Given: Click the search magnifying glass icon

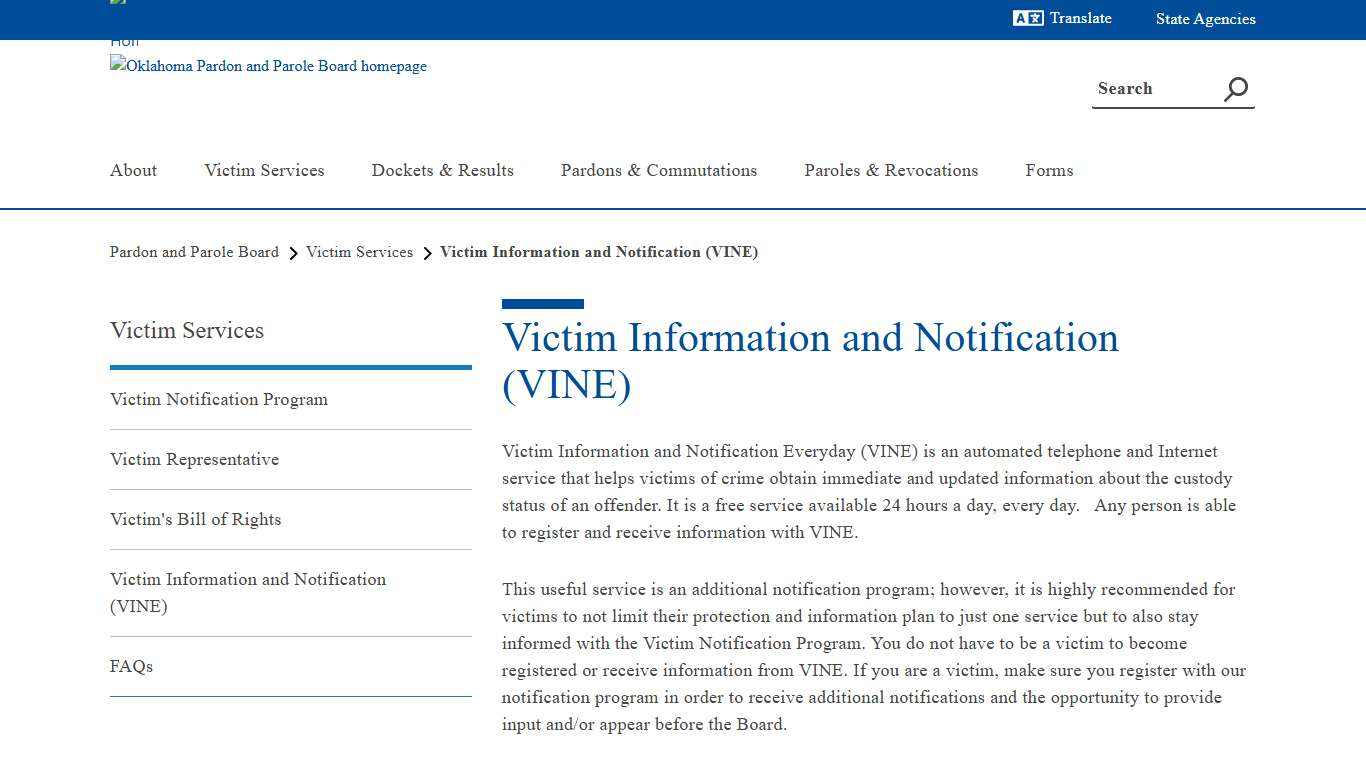Looking at the screenshot, I should [x=1236, y=89].
